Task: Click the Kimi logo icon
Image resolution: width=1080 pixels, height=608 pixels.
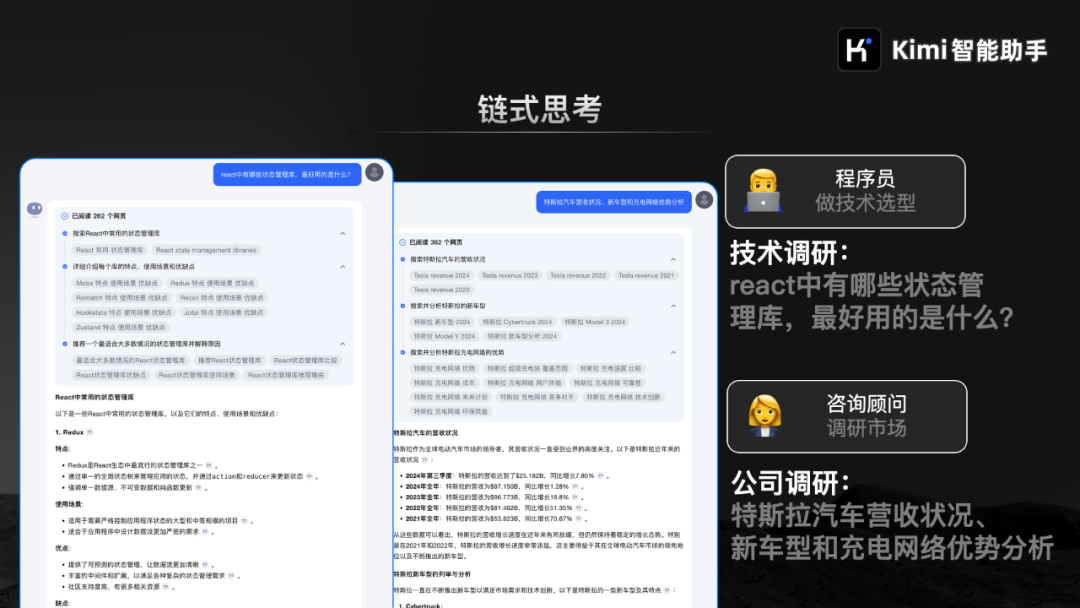Action: pyautogui.click(x=859, y=50)
